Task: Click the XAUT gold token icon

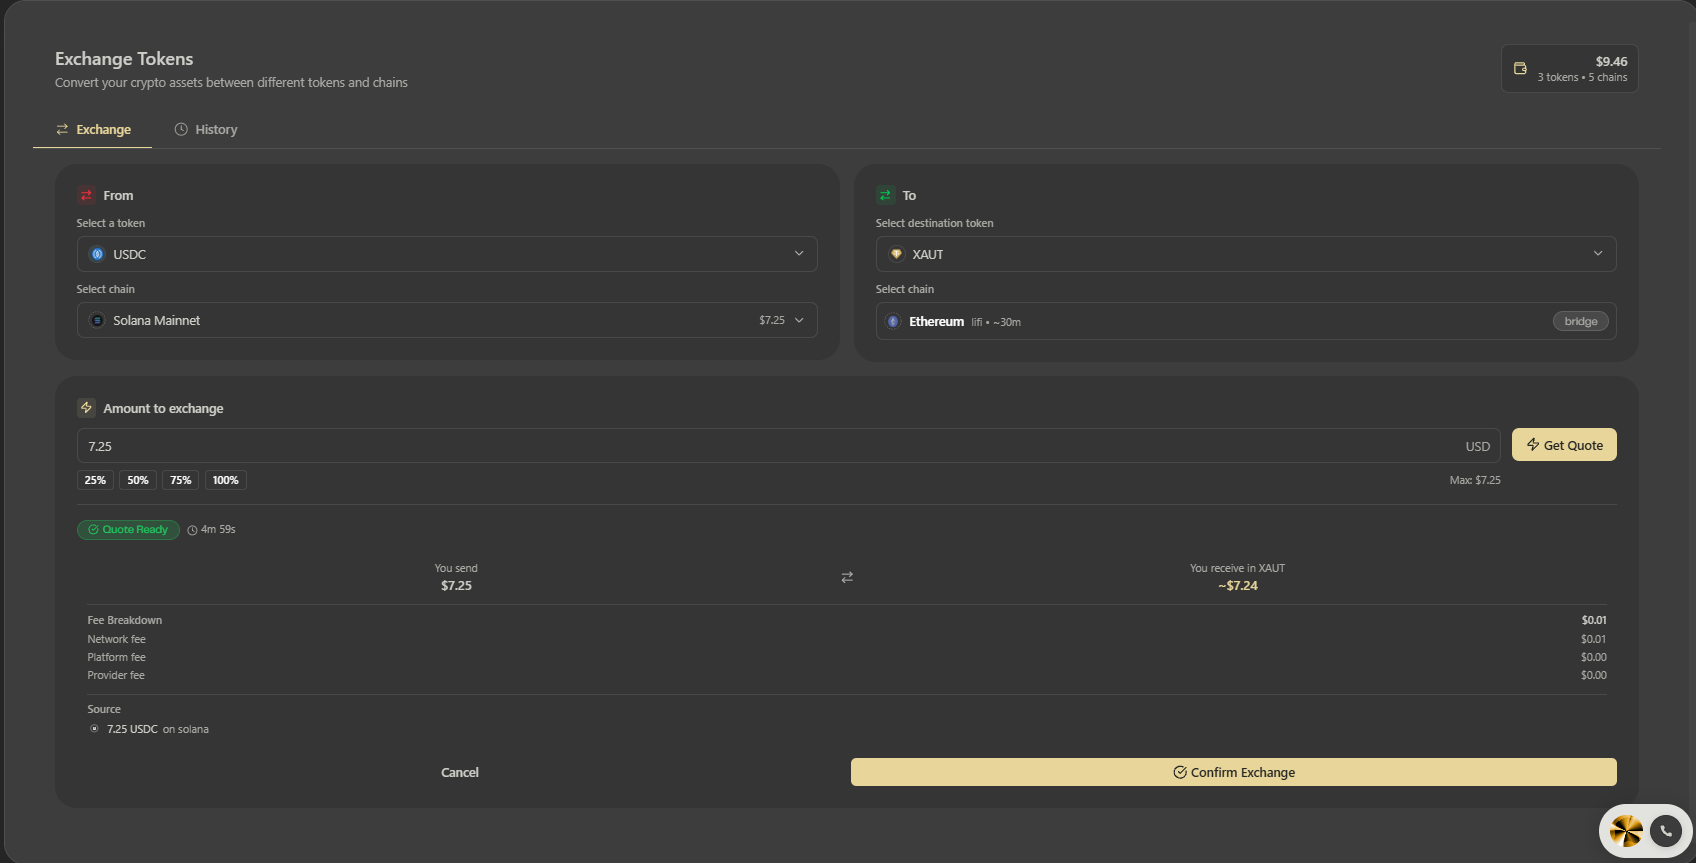Action: pos(896,254)
